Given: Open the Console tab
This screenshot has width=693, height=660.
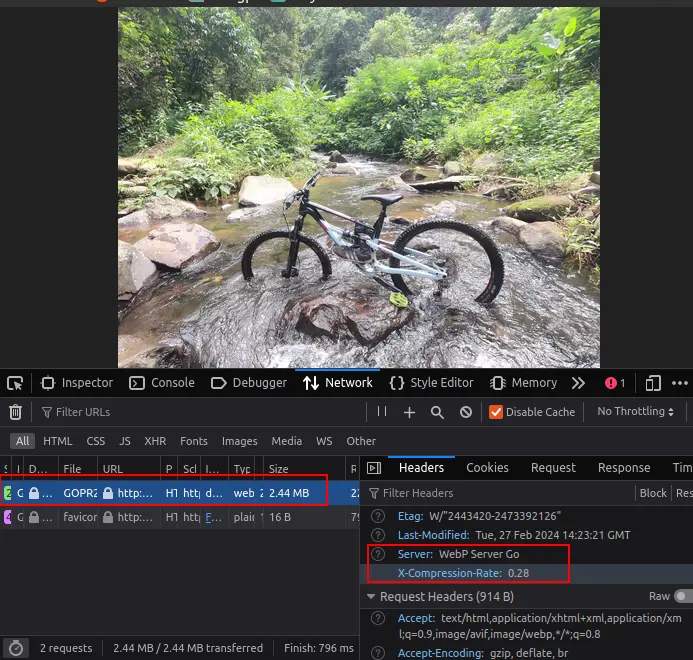Looking at the screenshot, I should click(162, 383).
